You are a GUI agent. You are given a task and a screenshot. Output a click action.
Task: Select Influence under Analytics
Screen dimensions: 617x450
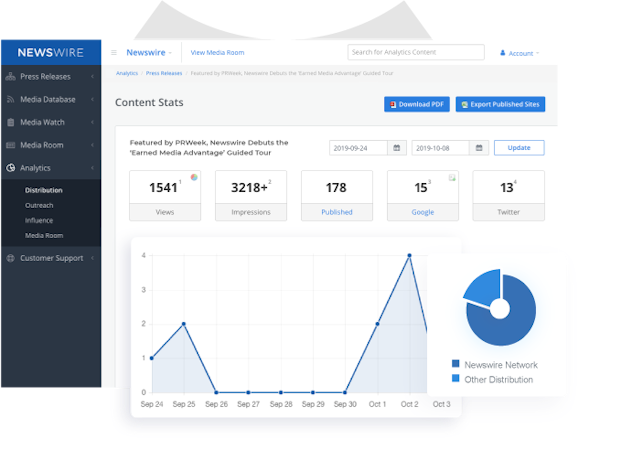point(39,220)
